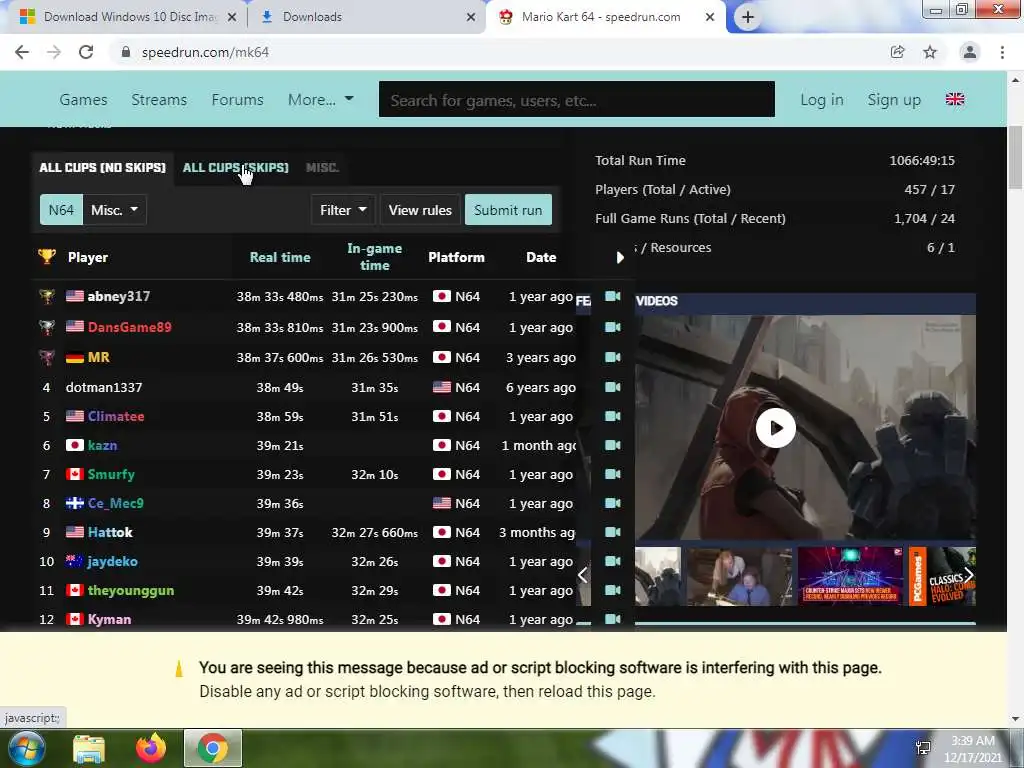
Task: Open dotman1337's run video icon
Action: (613, 387)
